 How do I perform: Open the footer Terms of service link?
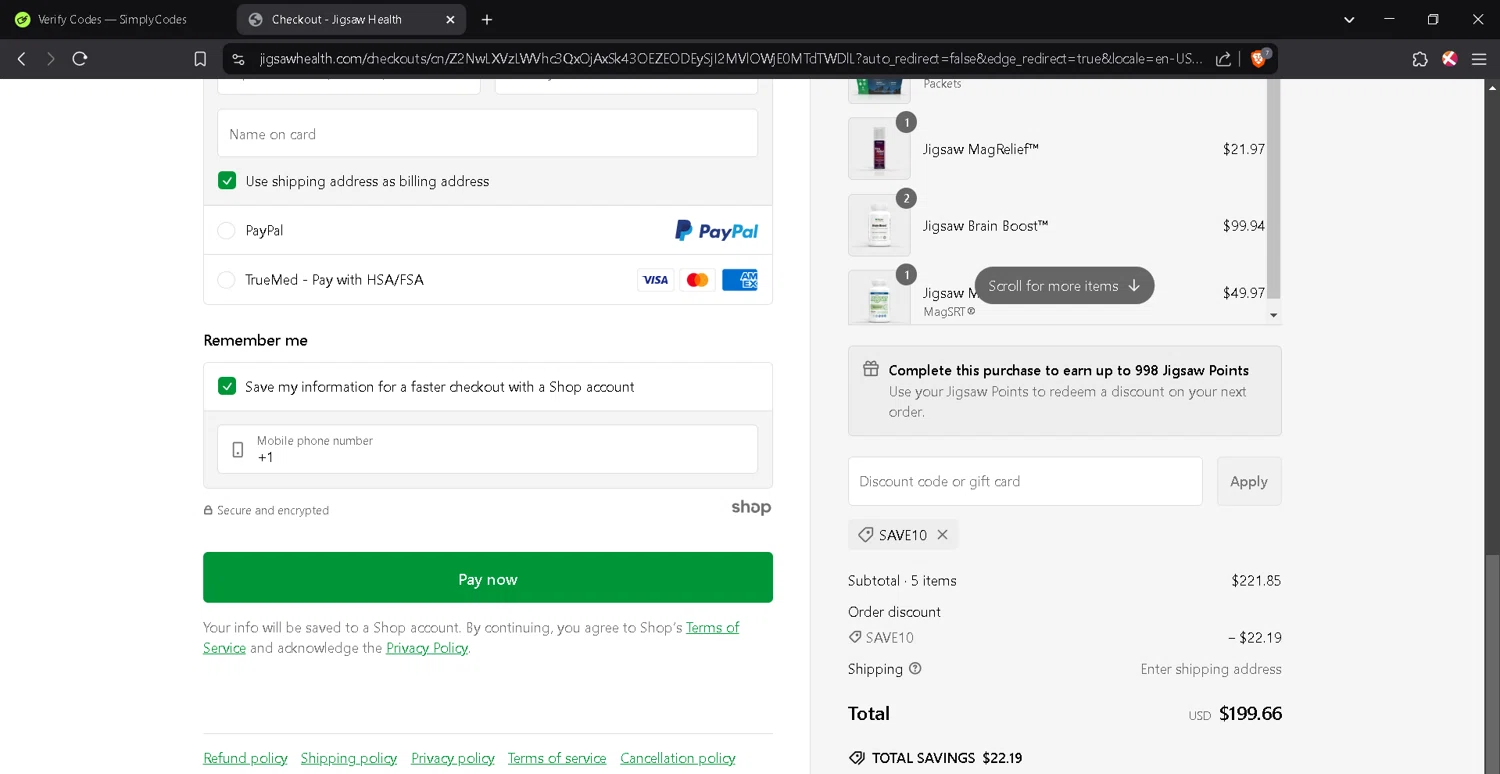[x=557, y=758]
